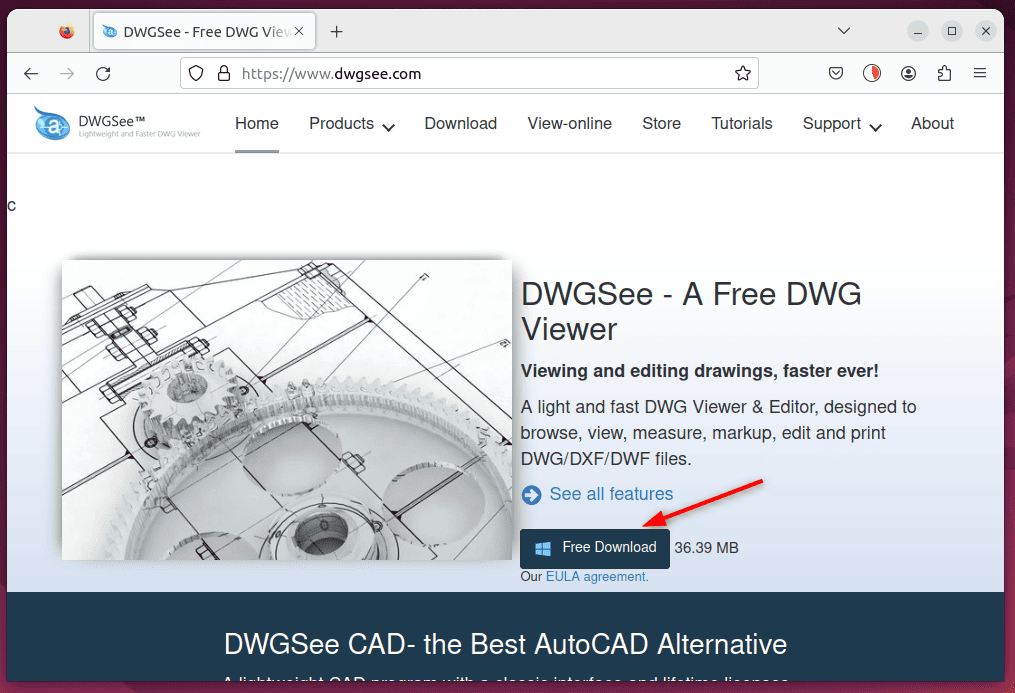The image size is (1015, 693).
Task: Close the DWGSee tab
Action: click(x=299, y=31)
